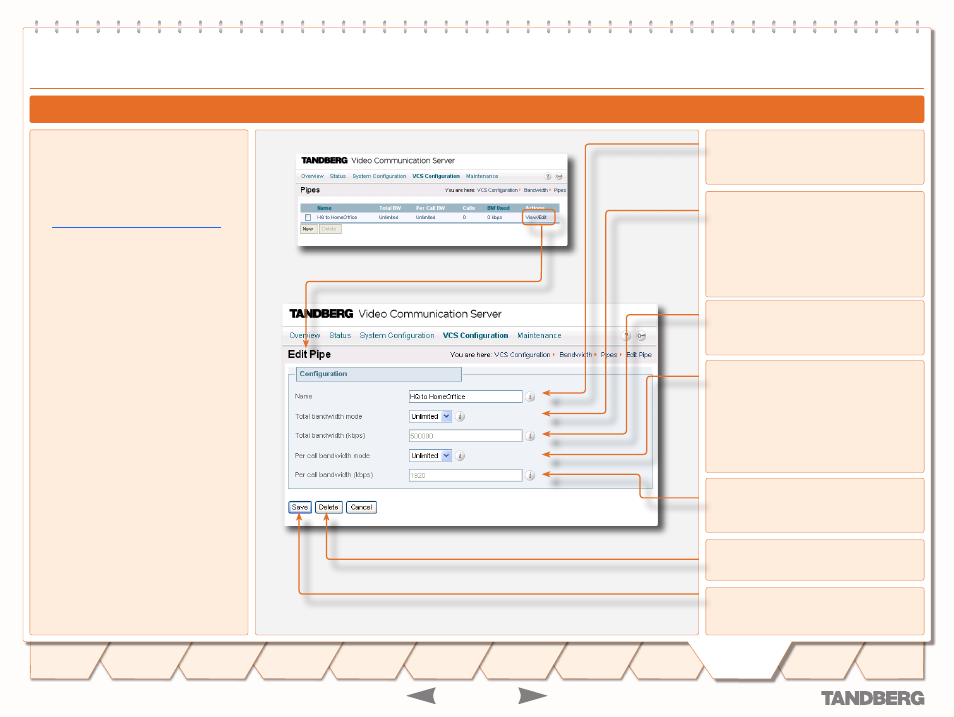Click Pipes breadcrumb on the Pipes page
The image size is (954, 717).
pyautogui.click(x=560, y=191)
